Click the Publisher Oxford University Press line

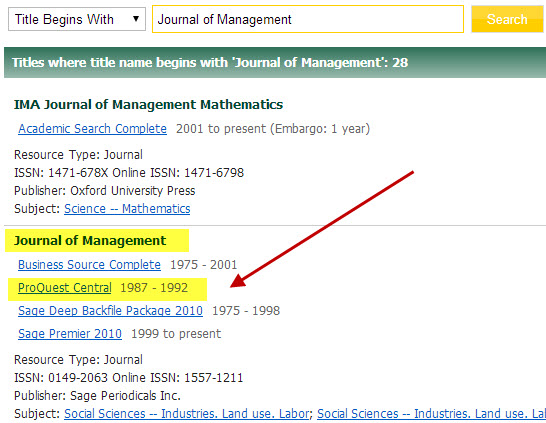(104, 191)
